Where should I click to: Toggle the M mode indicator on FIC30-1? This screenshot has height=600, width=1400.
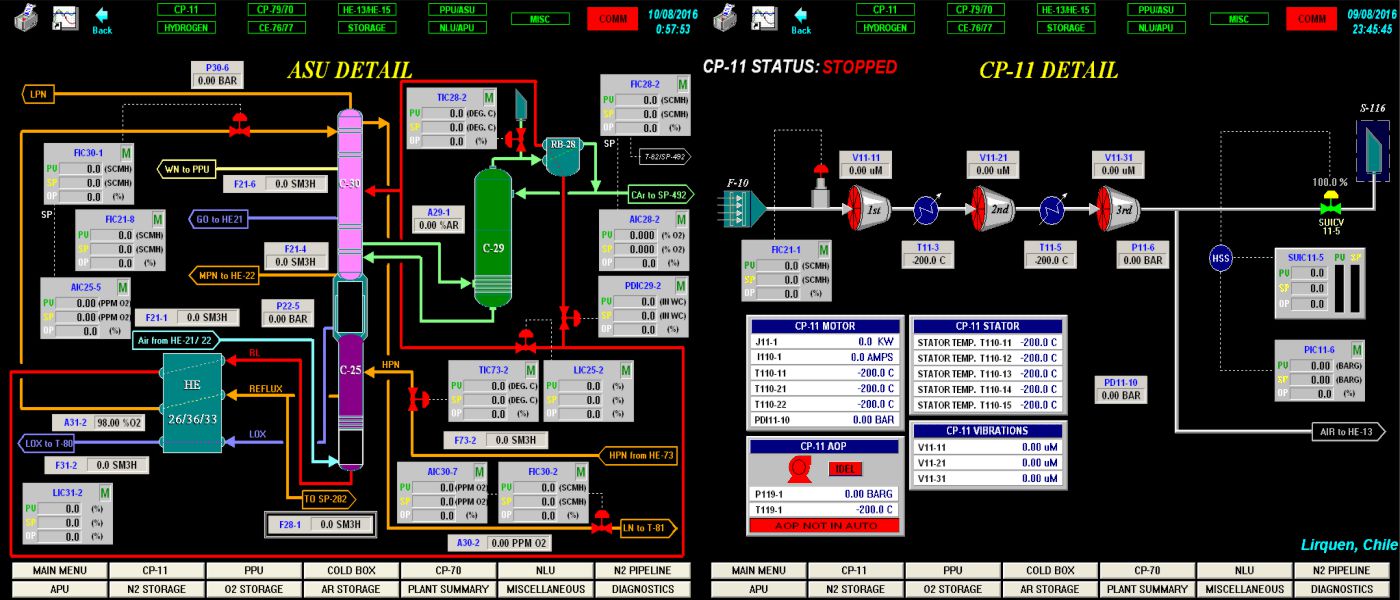pyautogui.click(x=127, y=153)
